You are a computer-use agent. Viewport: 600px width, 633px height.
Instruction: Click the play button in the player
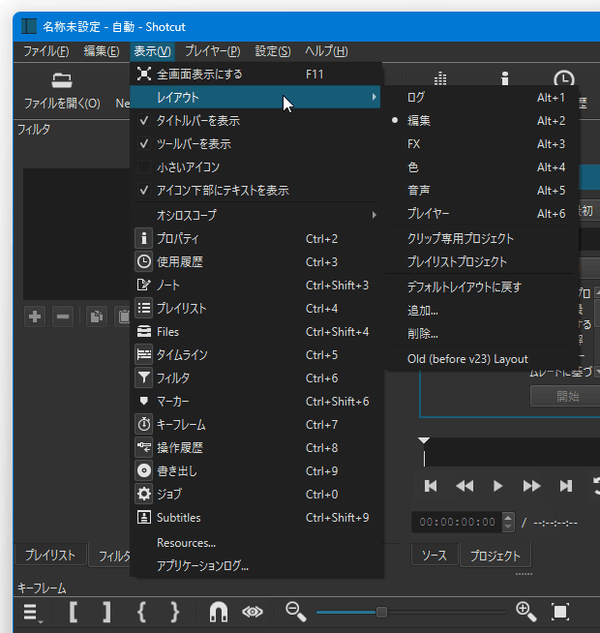(x=498, y=486)
